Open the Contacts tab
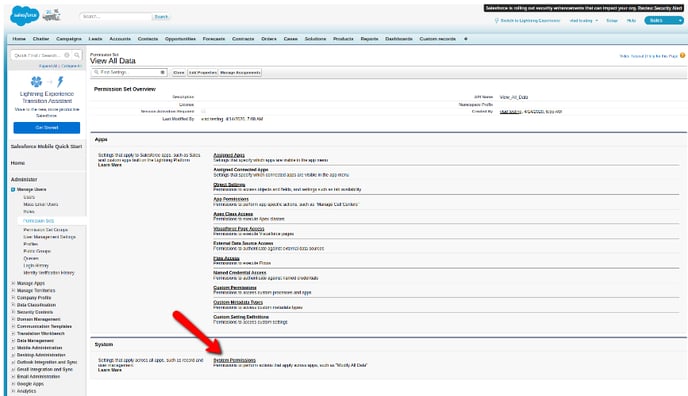The width and height of the screenshot is (688, 396). coord(148,39)
